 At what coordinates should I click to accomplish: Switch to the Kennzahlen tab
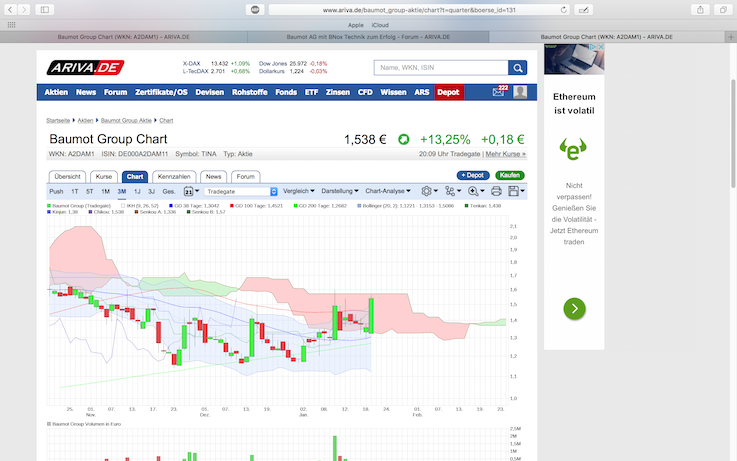174,177
